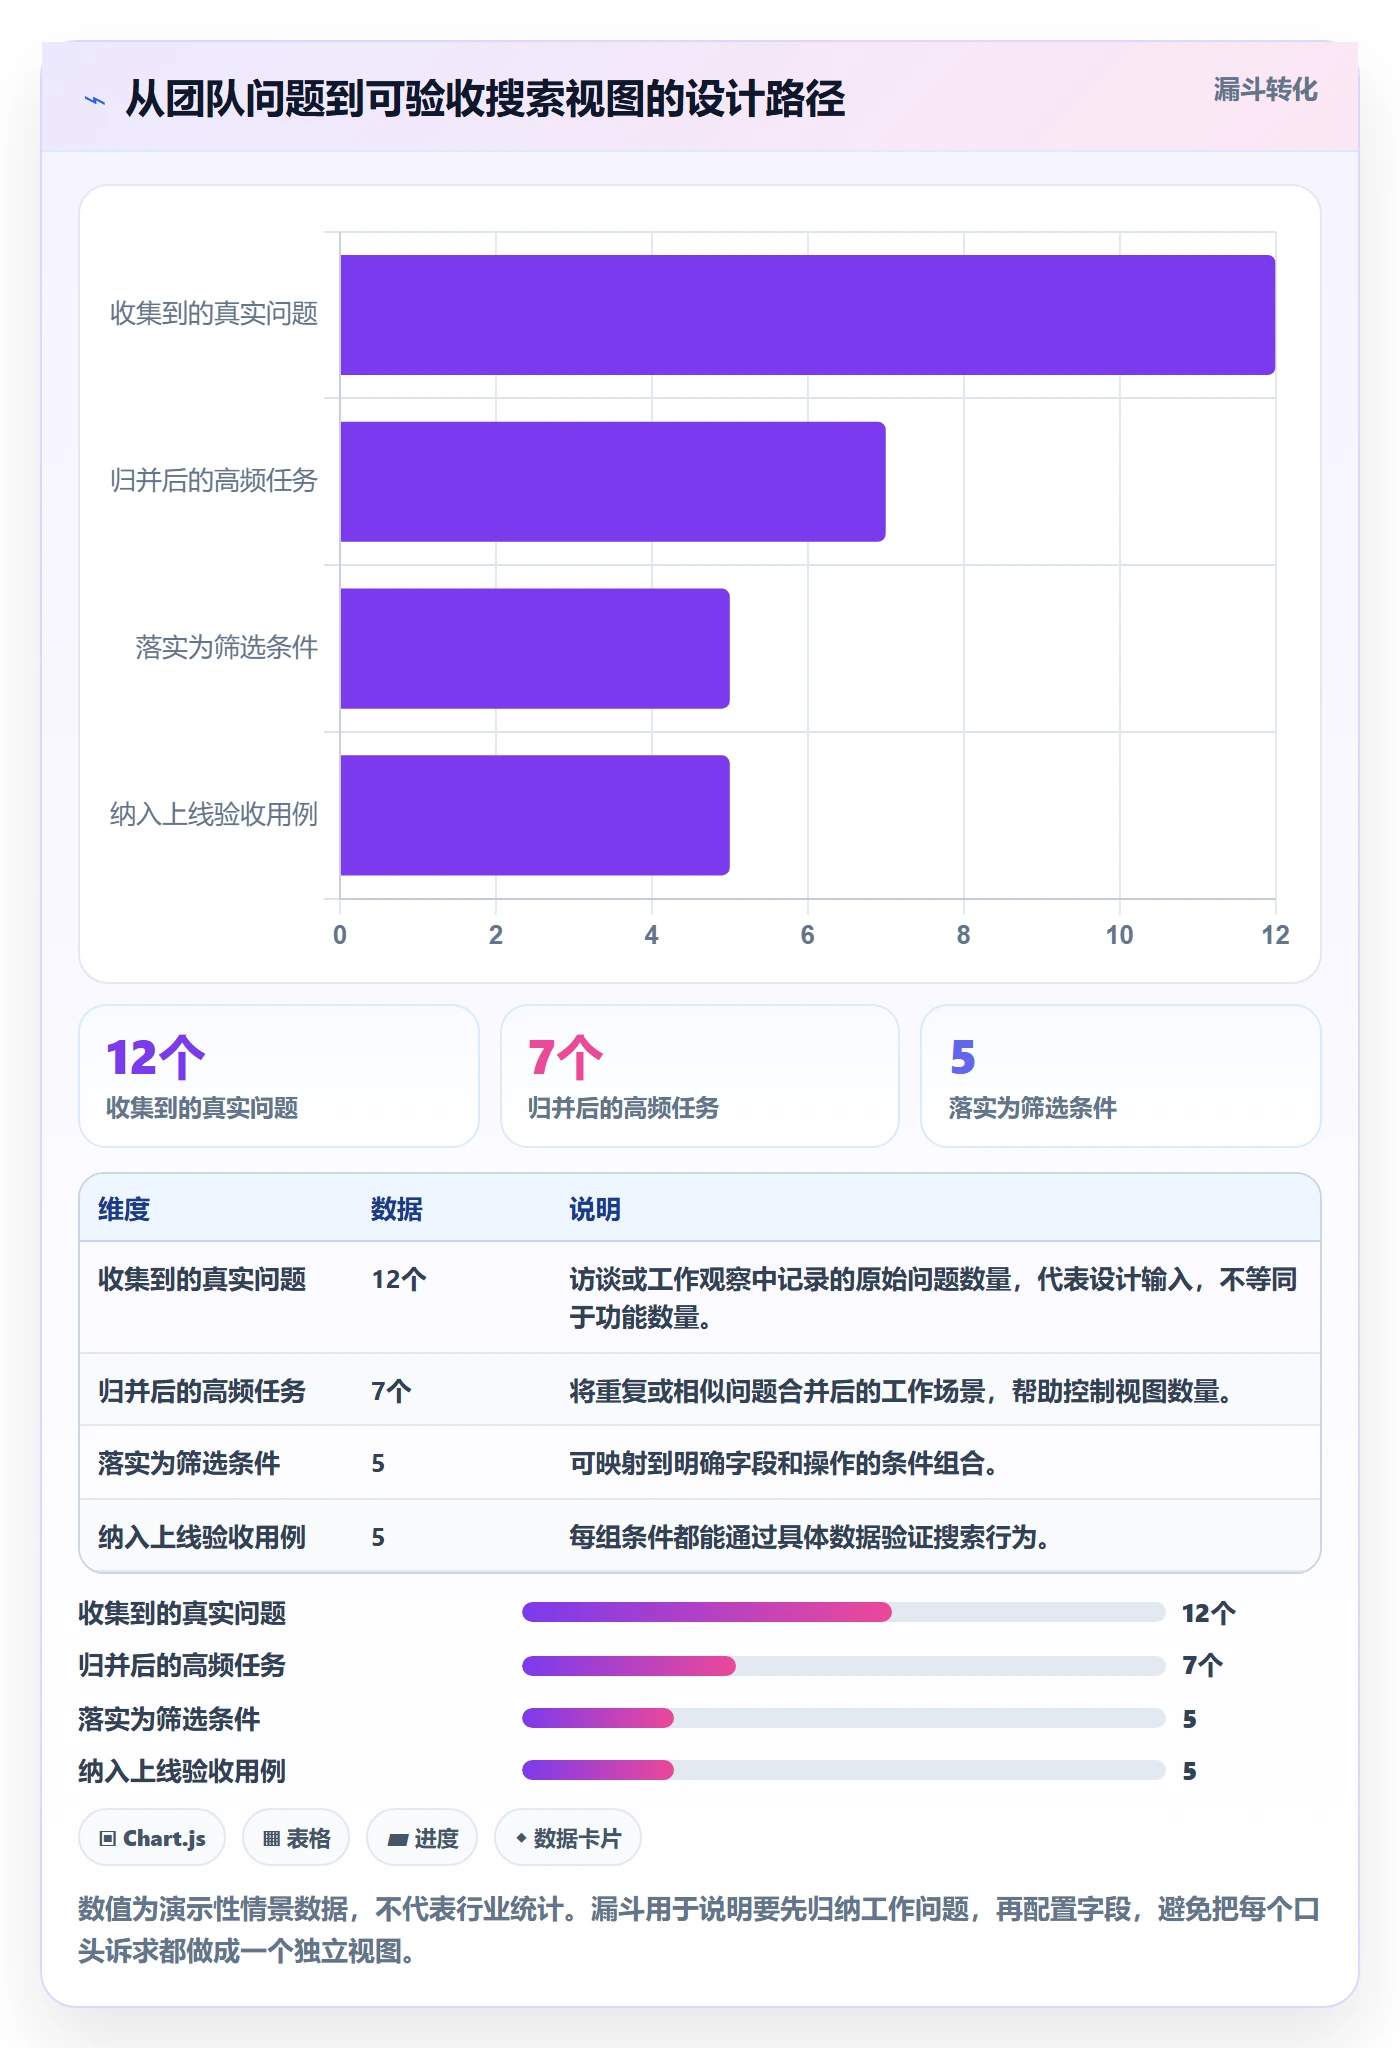Click the 纳入上线验收用例 cell in the table
The height and width of the screenshot is (2048, 1400).
point(202,1538)
